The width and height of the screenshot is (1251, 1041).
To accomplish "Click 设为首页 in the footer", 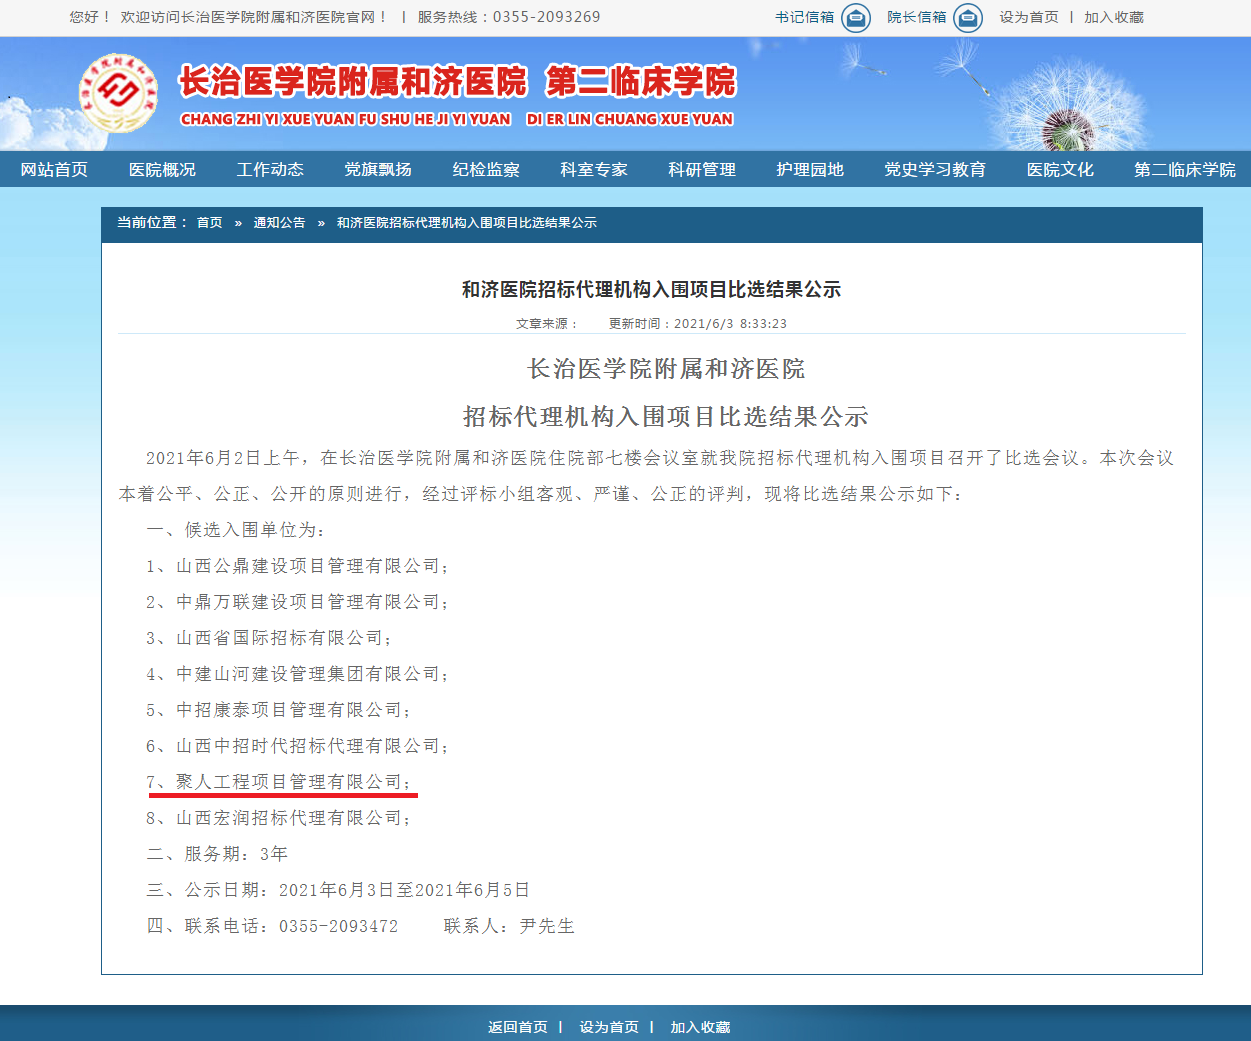I will point(609,1027).
